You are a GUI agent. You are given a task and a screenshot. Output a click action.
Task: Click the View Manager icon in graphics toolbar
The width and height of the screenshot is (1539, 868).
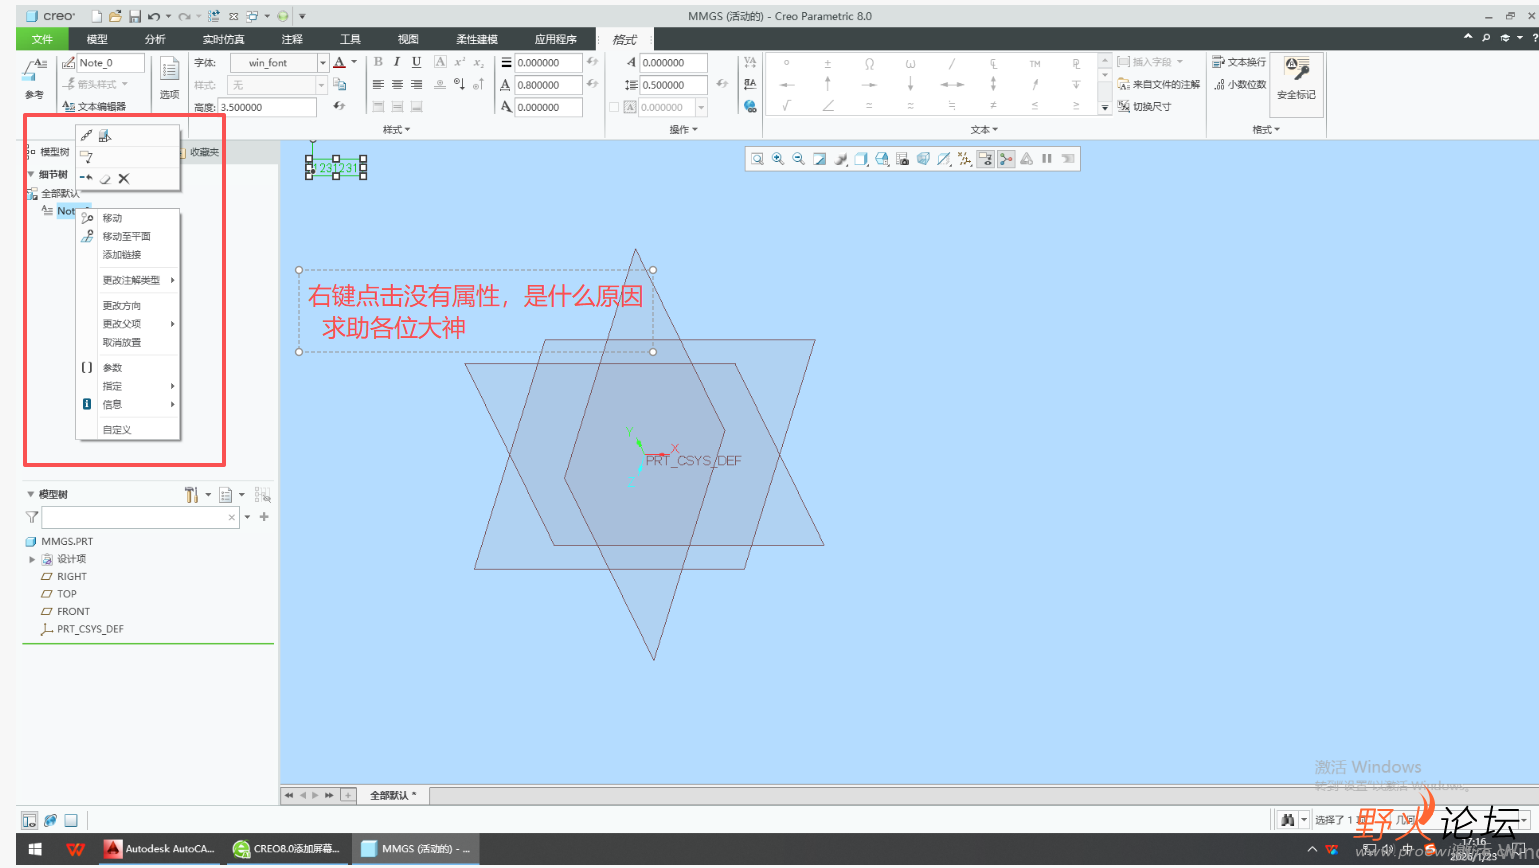click(x=903, y=159)
